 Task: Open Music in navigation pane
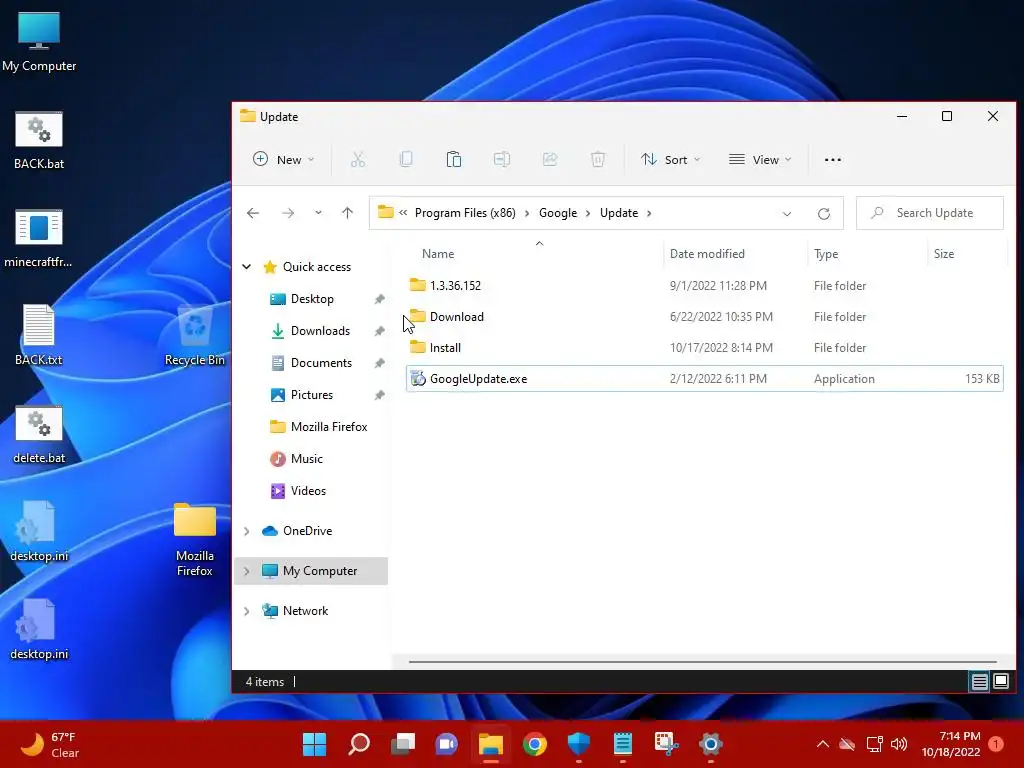tap(306, 459)
